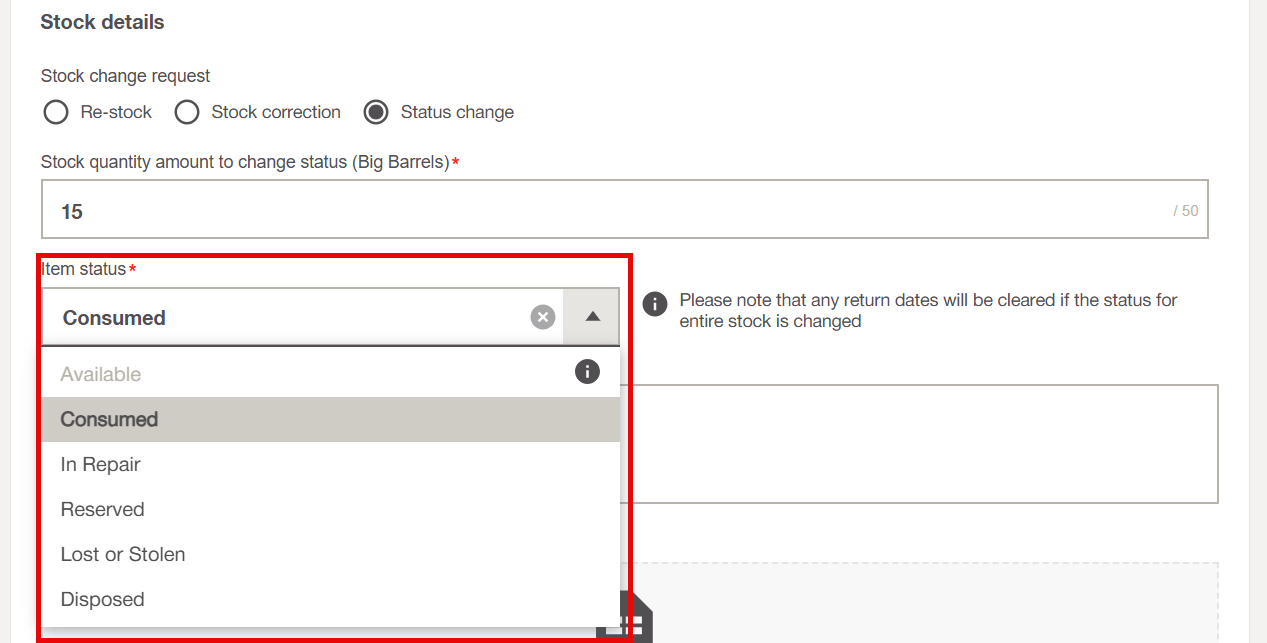Click the Item status field label
This screenshot has width=1267, height=643.
pos(84,269)
